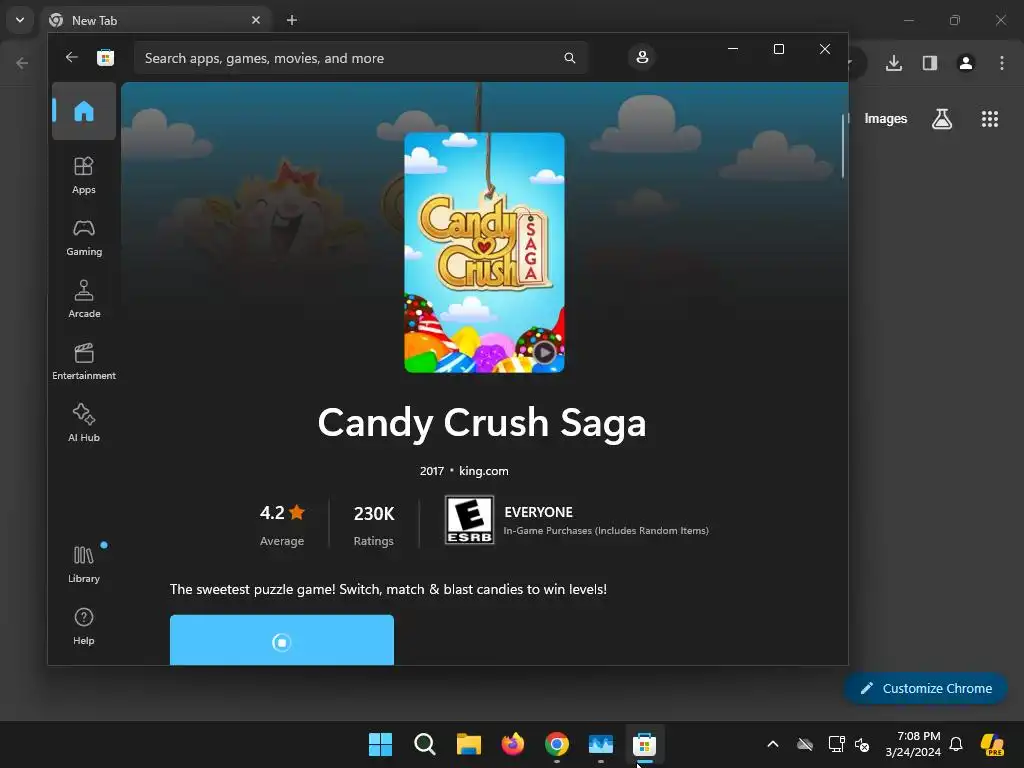Open Microsoft Store taskbar icon
The image size is (1024, 768).
[644, 744]
